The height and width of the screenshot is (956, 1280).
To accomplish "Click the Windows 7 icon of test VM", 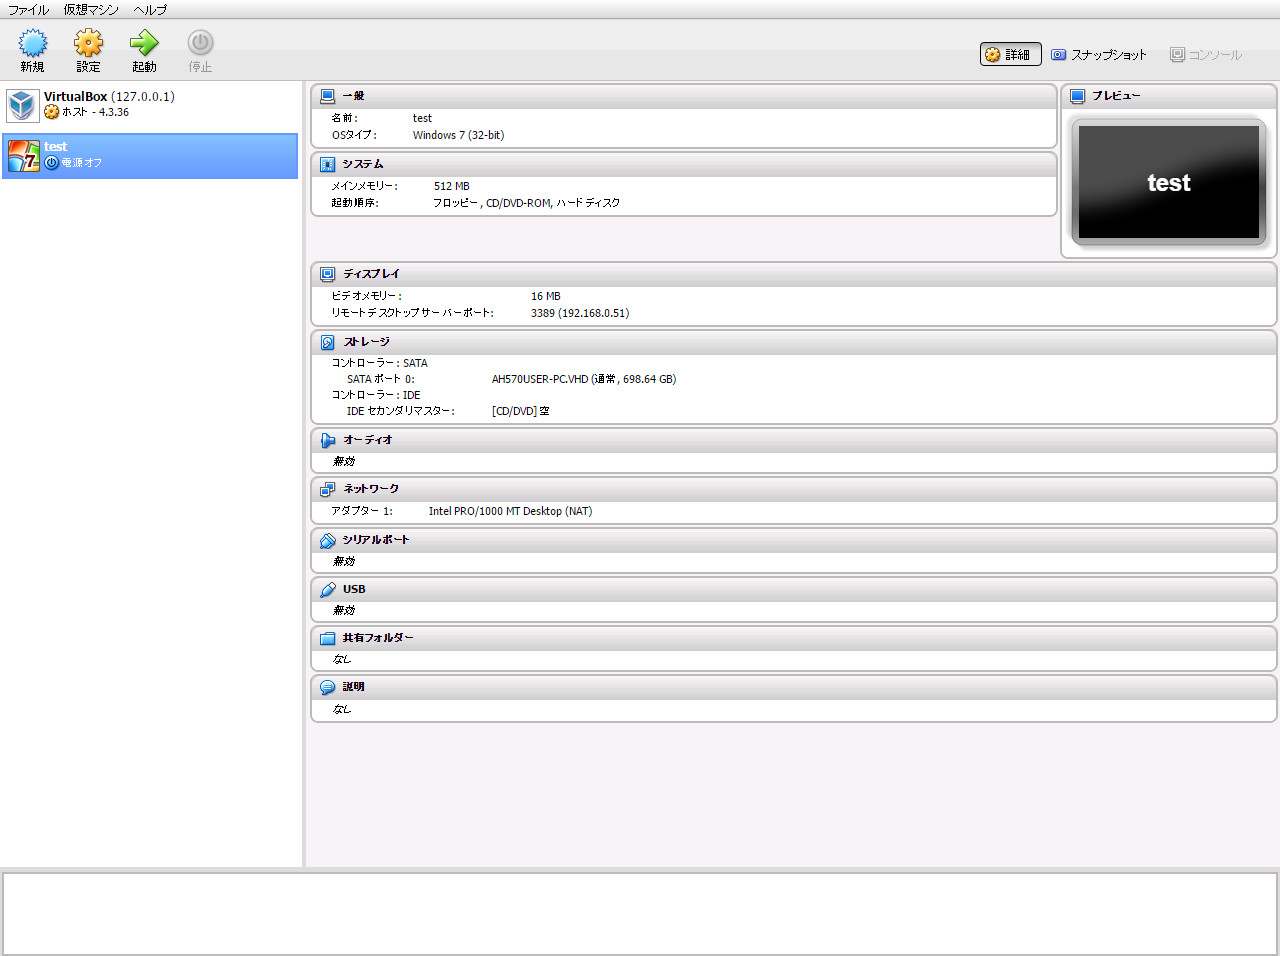I will coord(23,156).
